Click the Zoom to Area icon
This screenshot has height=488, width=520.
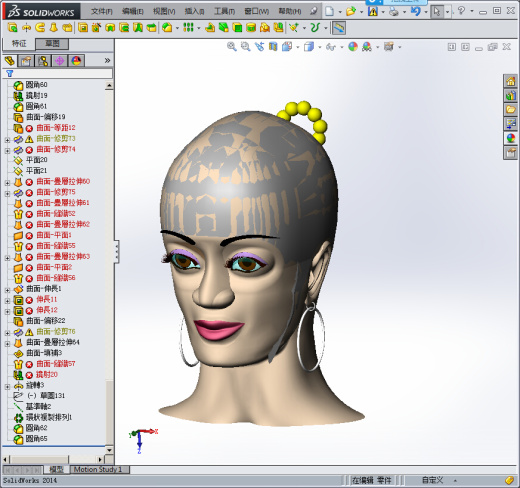246,47
